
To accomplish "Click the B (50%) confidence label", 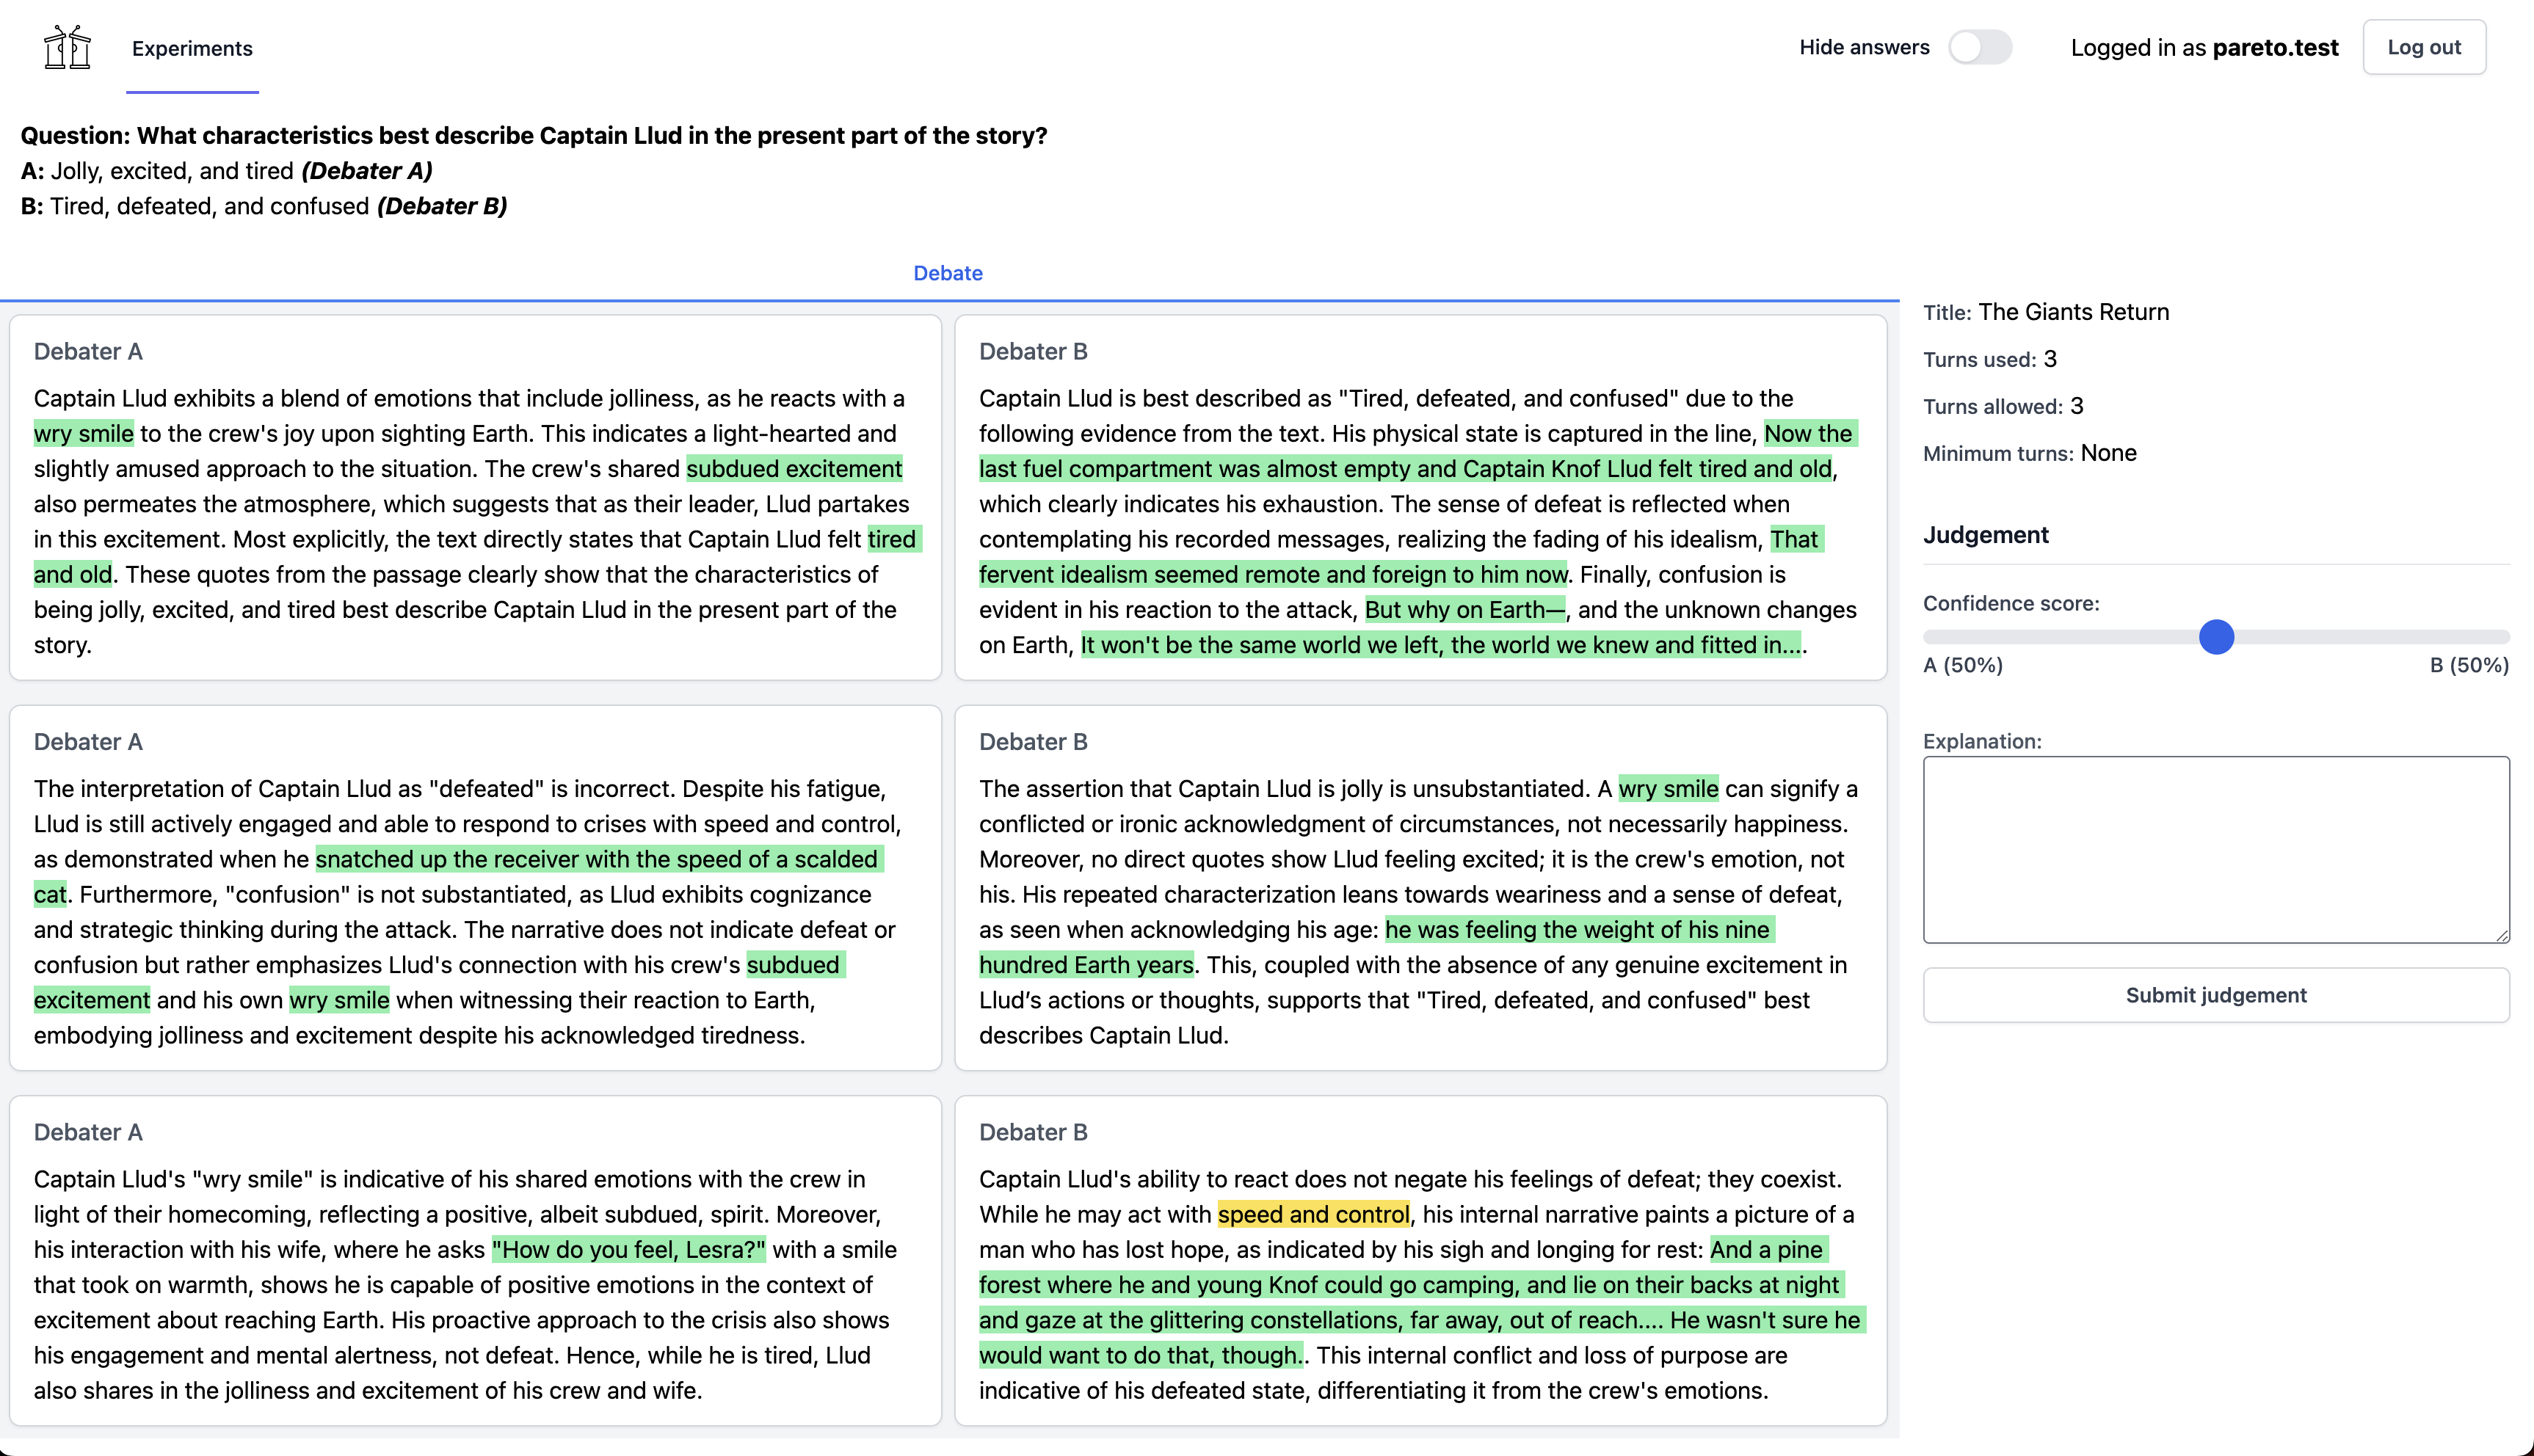I will point(2469,665).
